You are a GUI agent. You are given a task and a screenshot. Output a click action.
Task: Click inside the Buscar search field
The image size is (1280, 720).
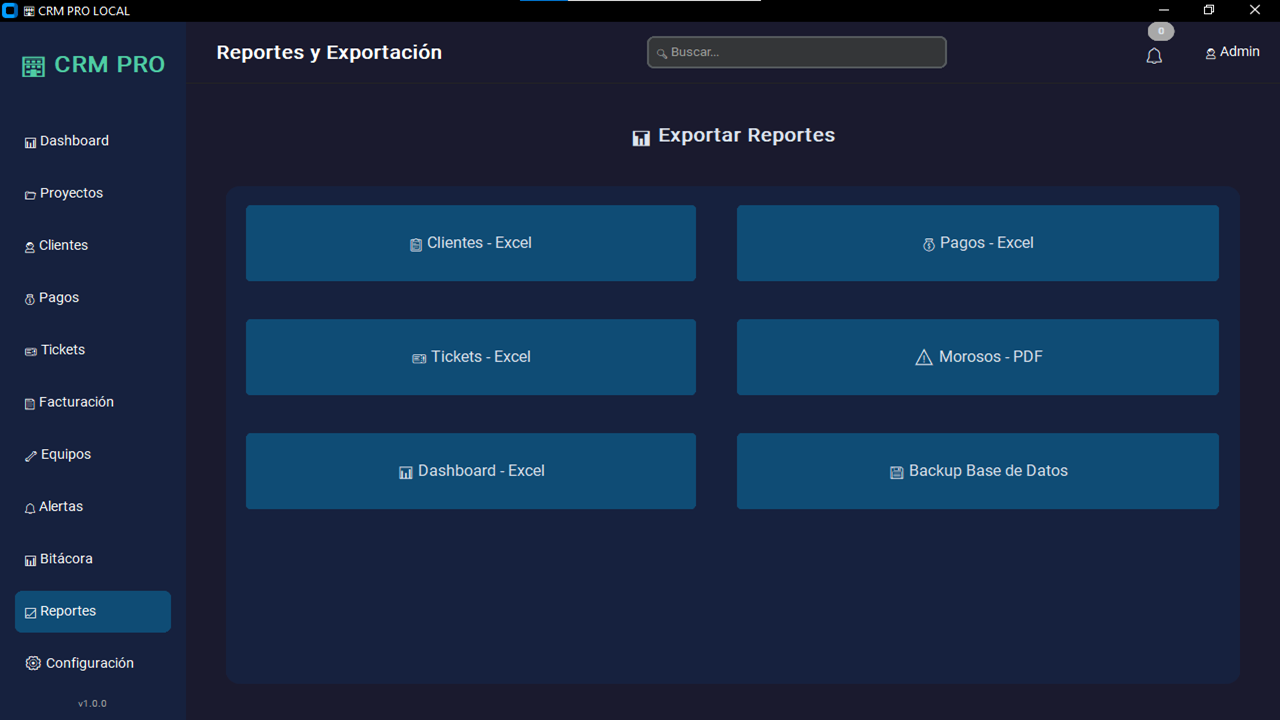796,52
